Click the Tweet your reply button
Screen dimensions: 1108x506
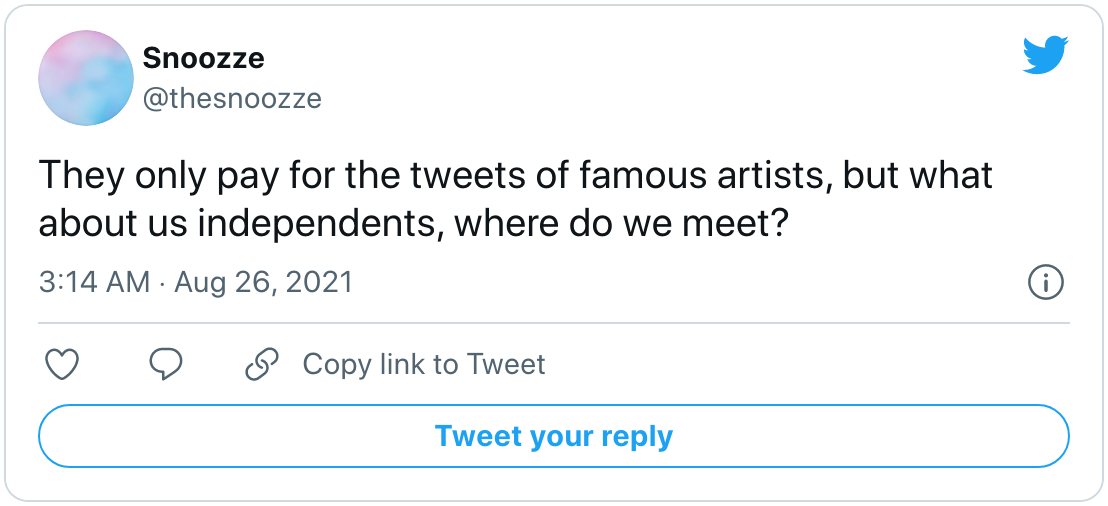click(554, 436)
